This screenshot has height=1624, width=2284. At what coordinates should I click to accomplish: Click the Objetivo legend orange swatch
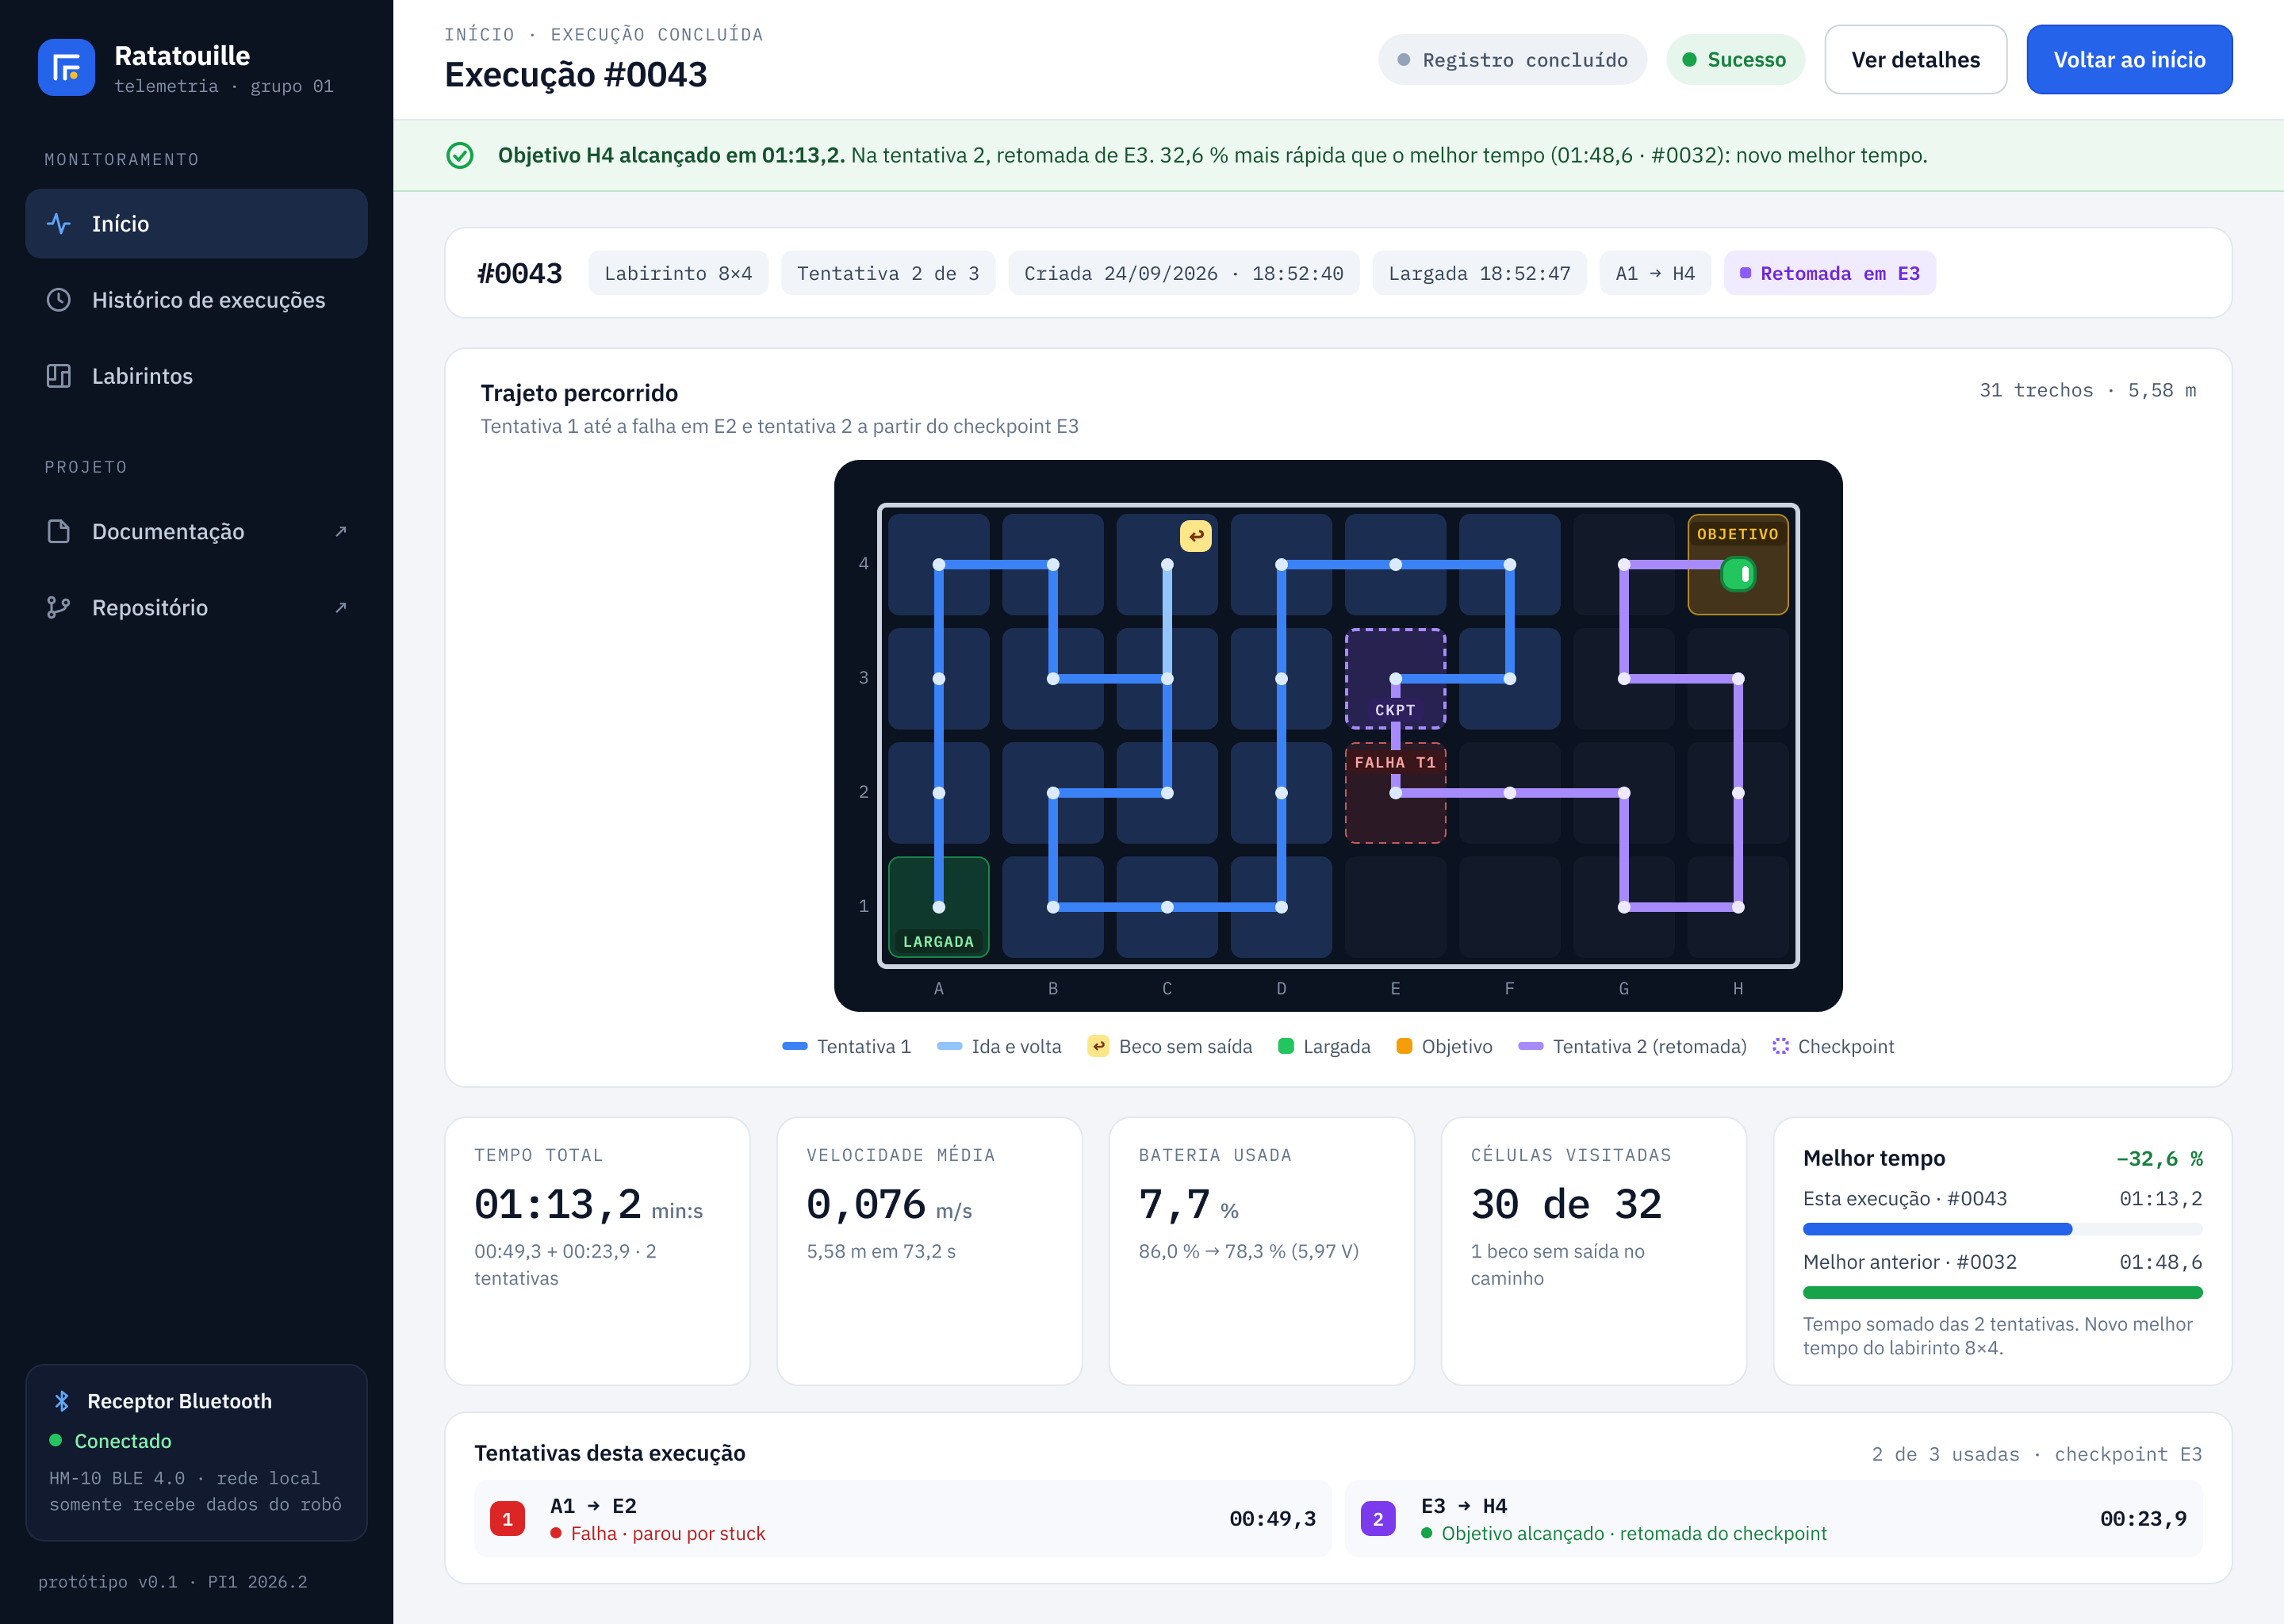(1404, 1046)
